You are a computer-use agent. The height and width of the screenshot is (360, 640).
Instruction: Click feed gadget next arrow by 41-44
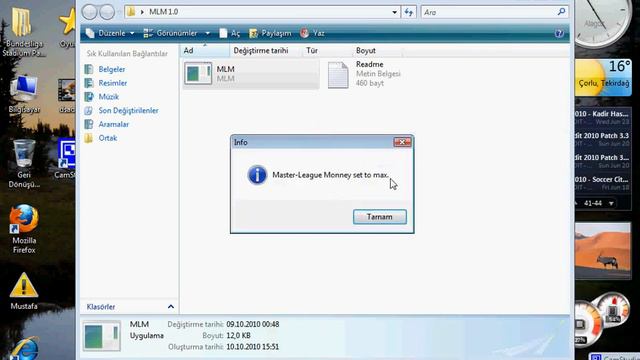611,203
